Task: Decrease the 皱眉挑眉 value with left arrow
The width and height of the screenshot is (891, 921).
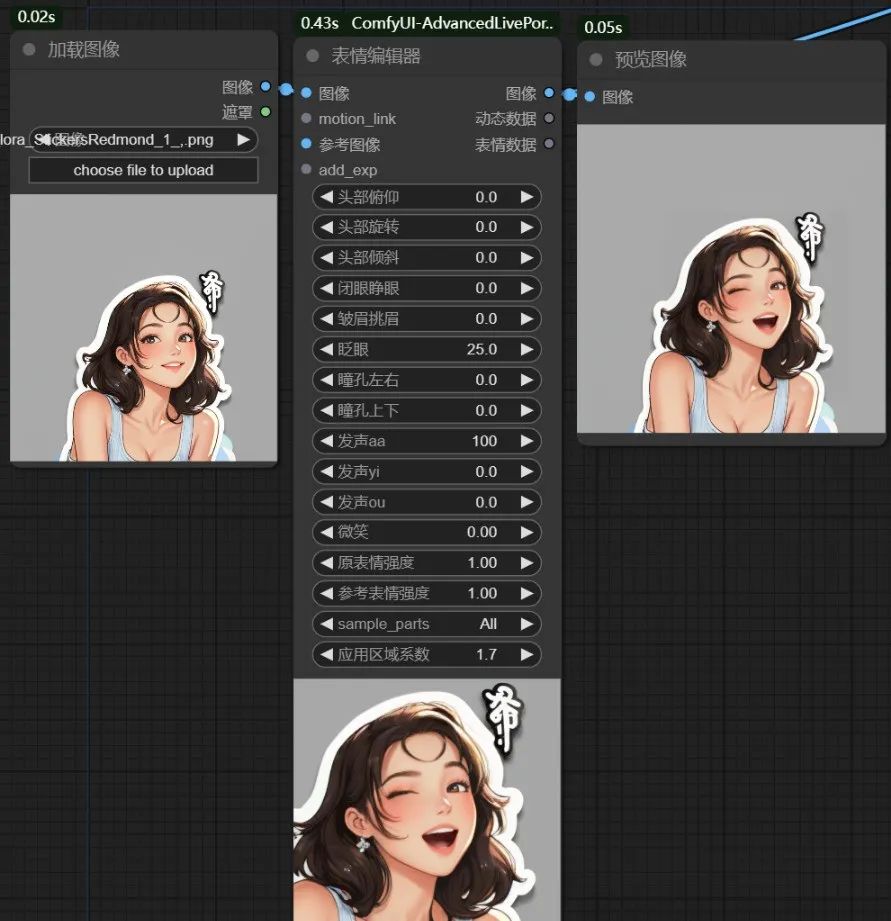Action: coord(327,319)
